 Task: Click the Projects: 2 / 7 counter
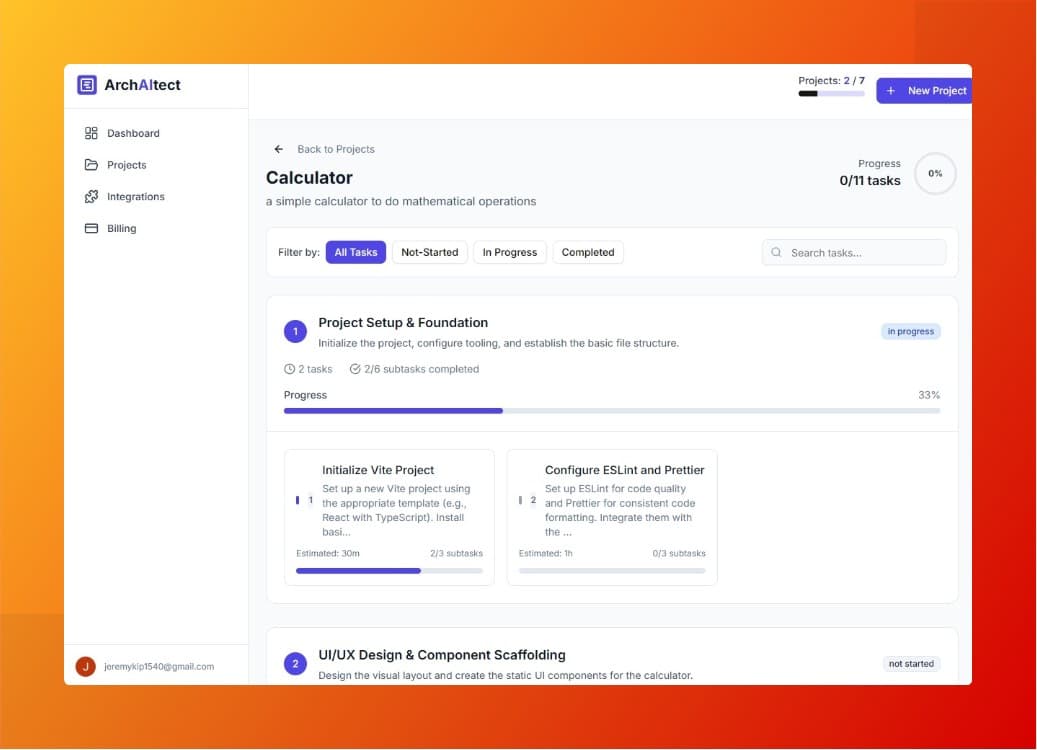831,81
